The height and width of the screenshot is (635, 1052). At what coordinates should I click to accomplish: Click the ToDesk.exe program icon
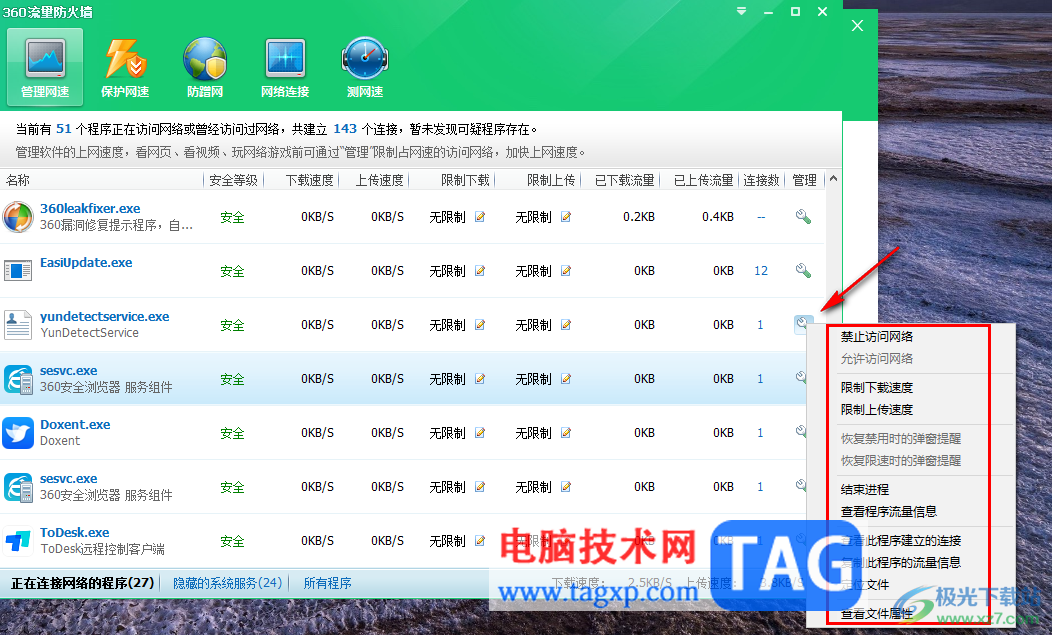click(x=17, y=540)
